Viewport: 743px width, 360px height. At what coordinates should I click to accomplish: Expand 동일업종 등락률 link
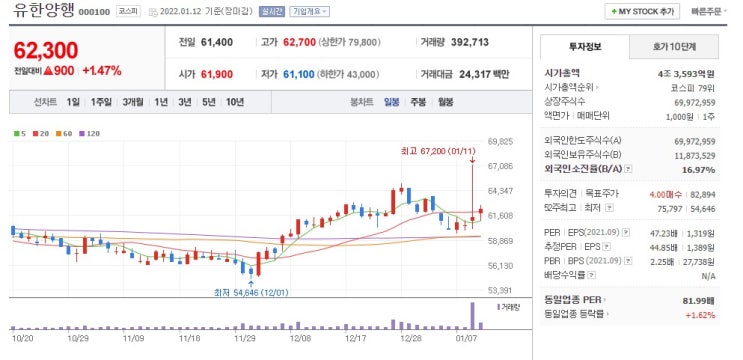[x=577, y=314]
